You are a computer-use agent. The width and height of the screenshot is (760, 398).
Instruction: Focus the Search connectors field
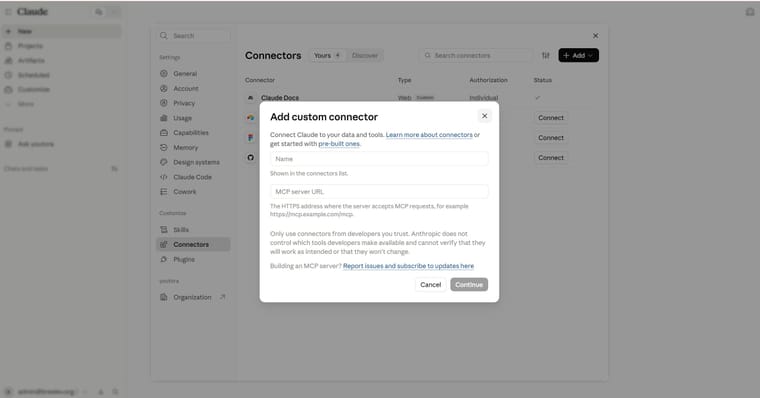(x=475, y=55)
